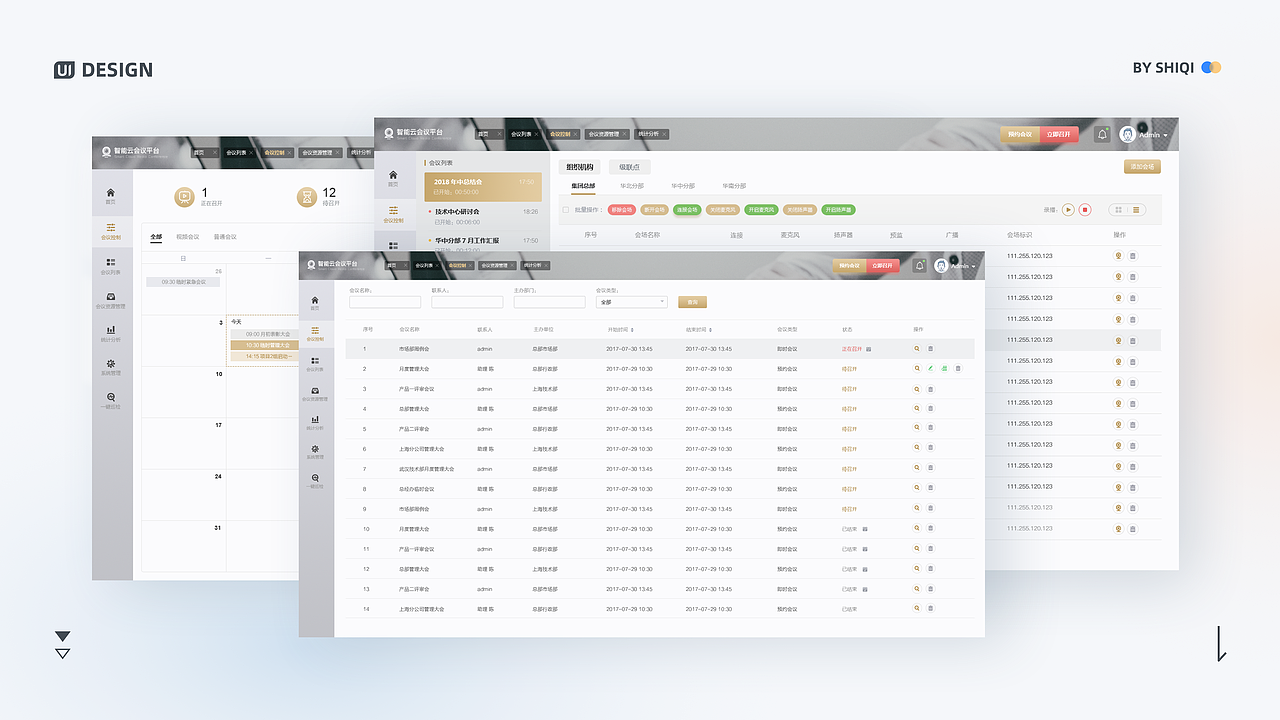Start recording with play button beside 录播
Image resolution: width=1280 pixels, height=720 pixels.
pyautogui.click(x=1068, y=210)
